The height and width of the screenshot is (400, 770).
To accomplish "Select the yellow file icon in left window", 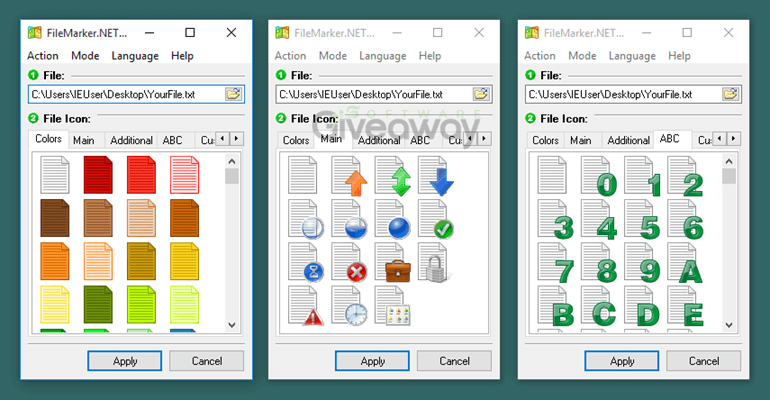I will (184, 261).
